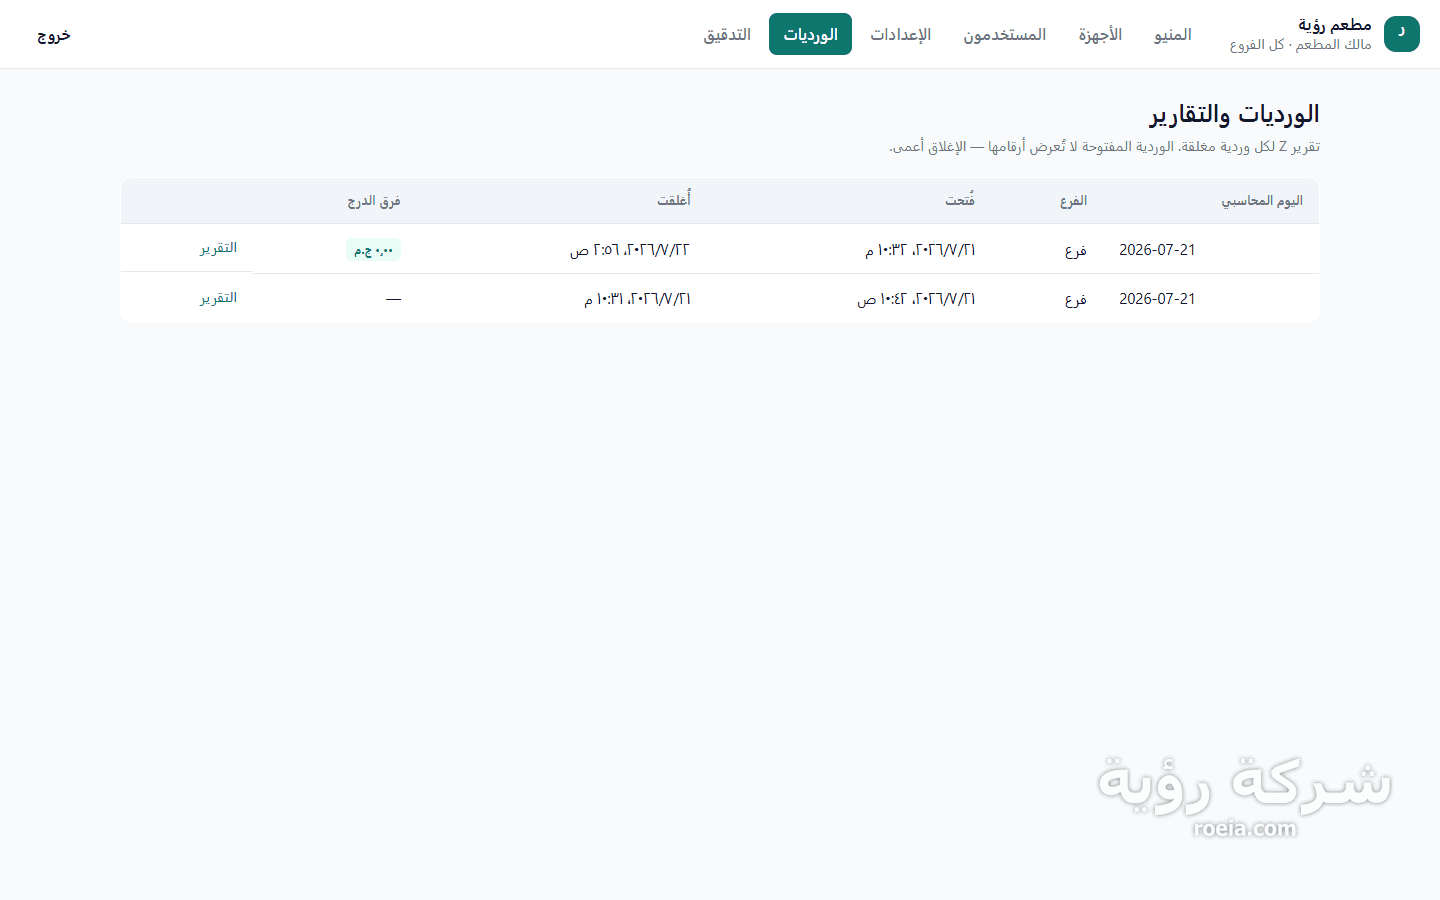Click the 2026-07-21 date in second row

(1157, 299)
